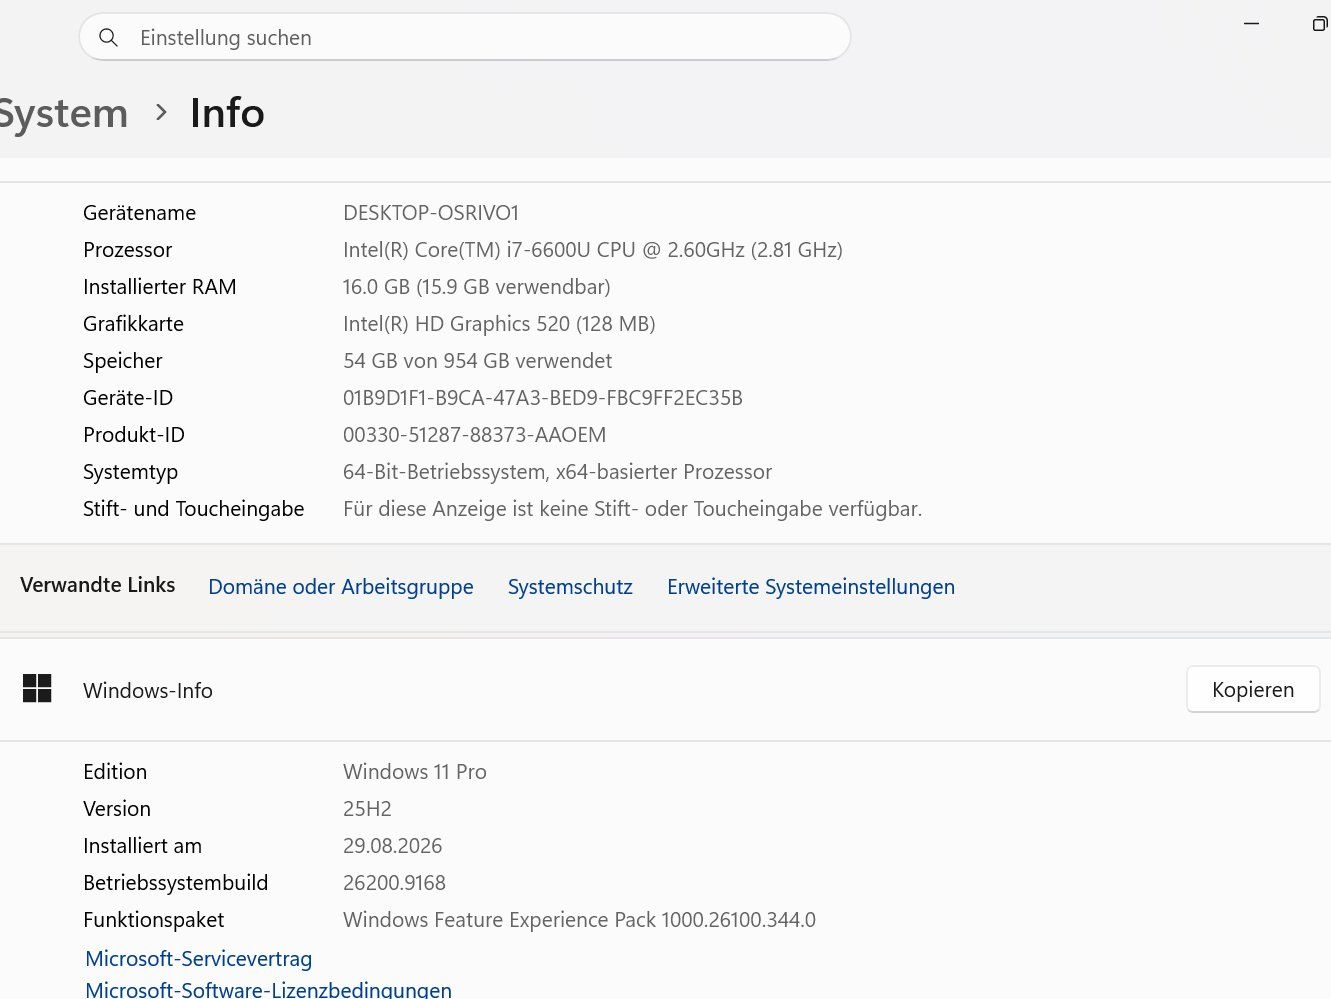This screenshot has width=1331, height=999.
Task: Select the Intel HD Graphics 520 value
Action: pyautogui.click(x=499, y=324)
